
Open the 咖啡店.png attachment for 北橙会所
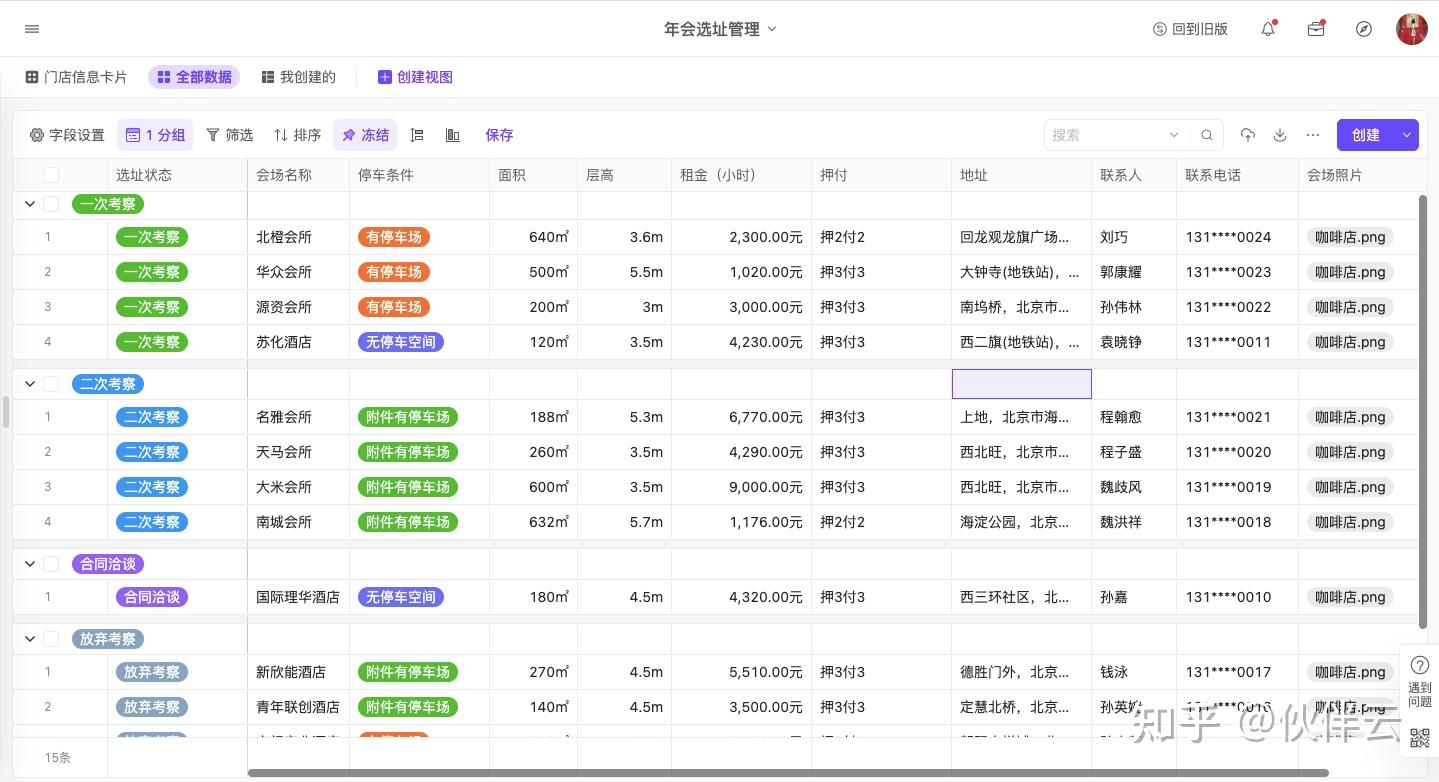coord(1350,237)
